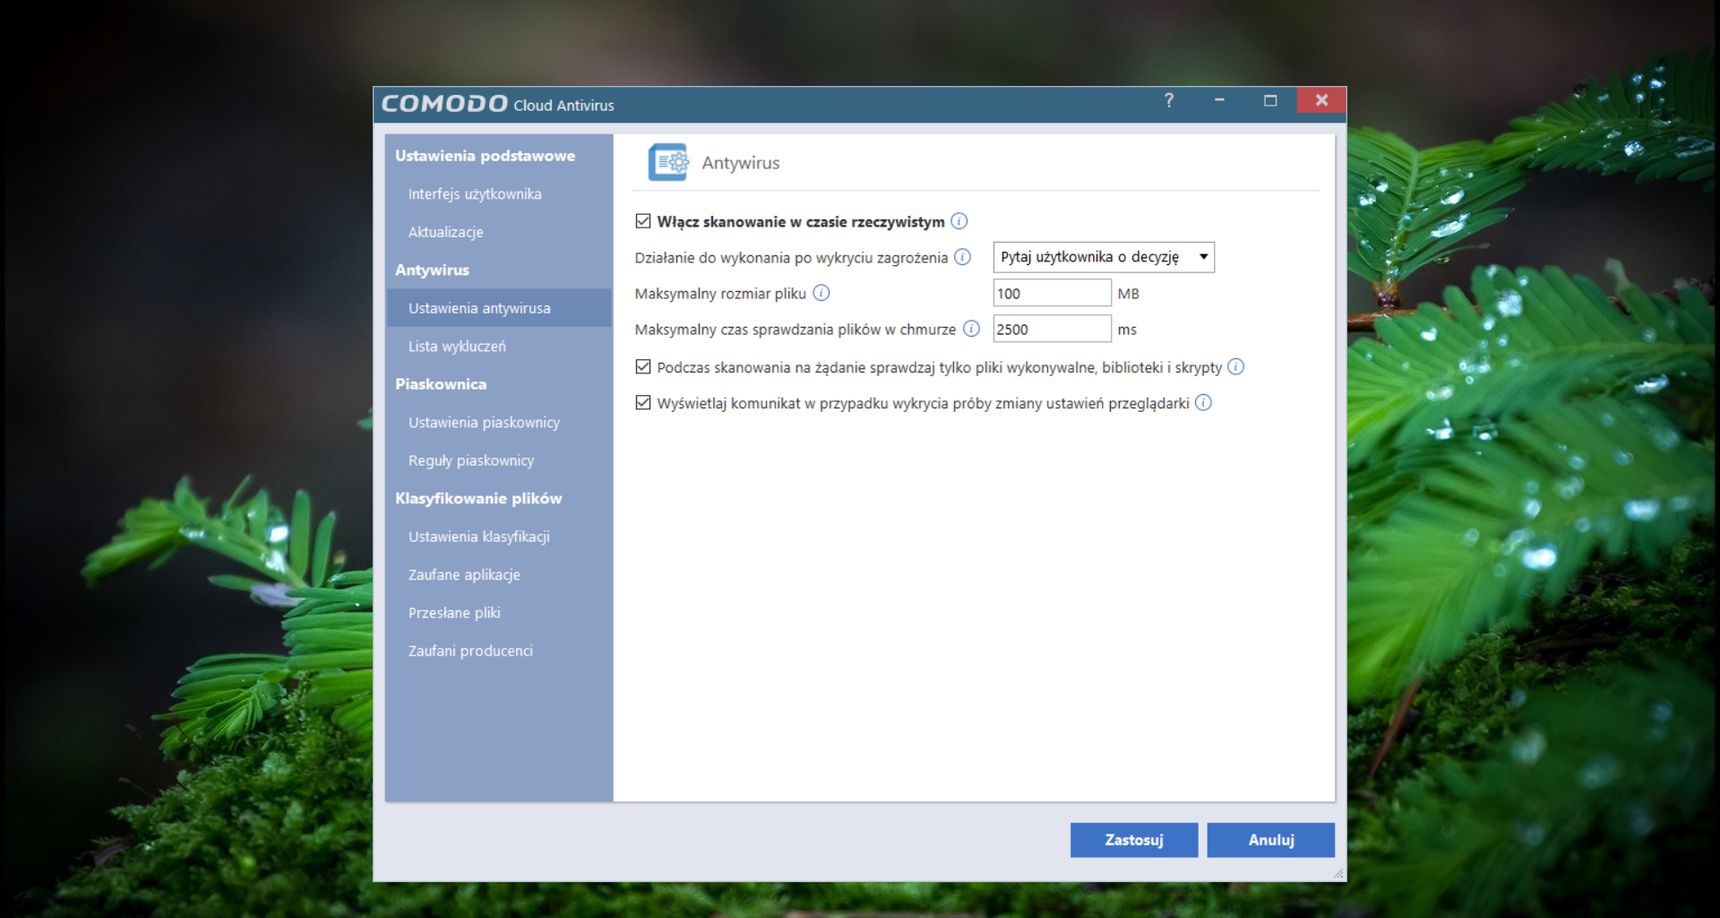Screen dimensions: 1720x918
Task: Open Ustawienia piaskownicy page
Action: click(x=484, y=422)
